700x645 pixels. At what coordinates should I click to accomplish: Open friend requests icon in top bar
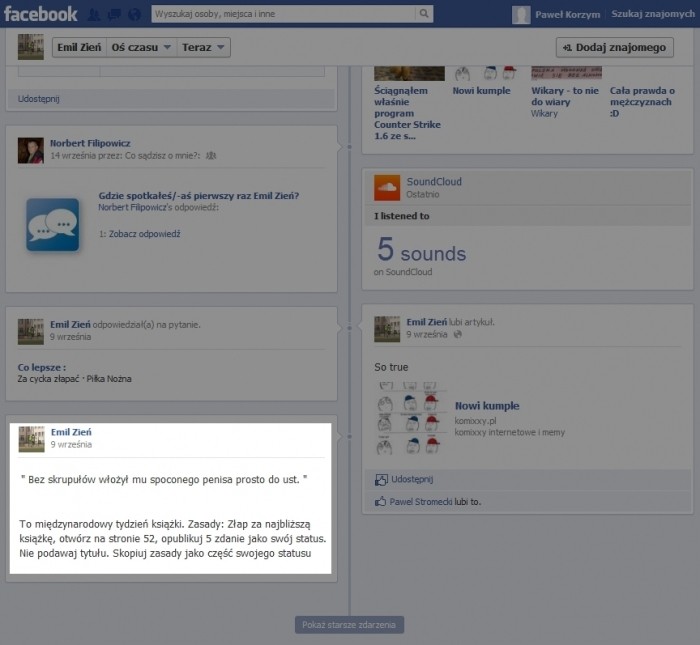point(94,15)
